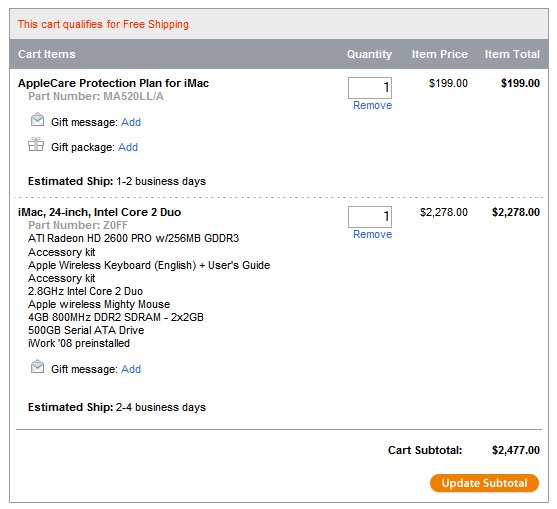Click the Cart Subtotal label
Screen dimensions: 557x509
[425, 450]
